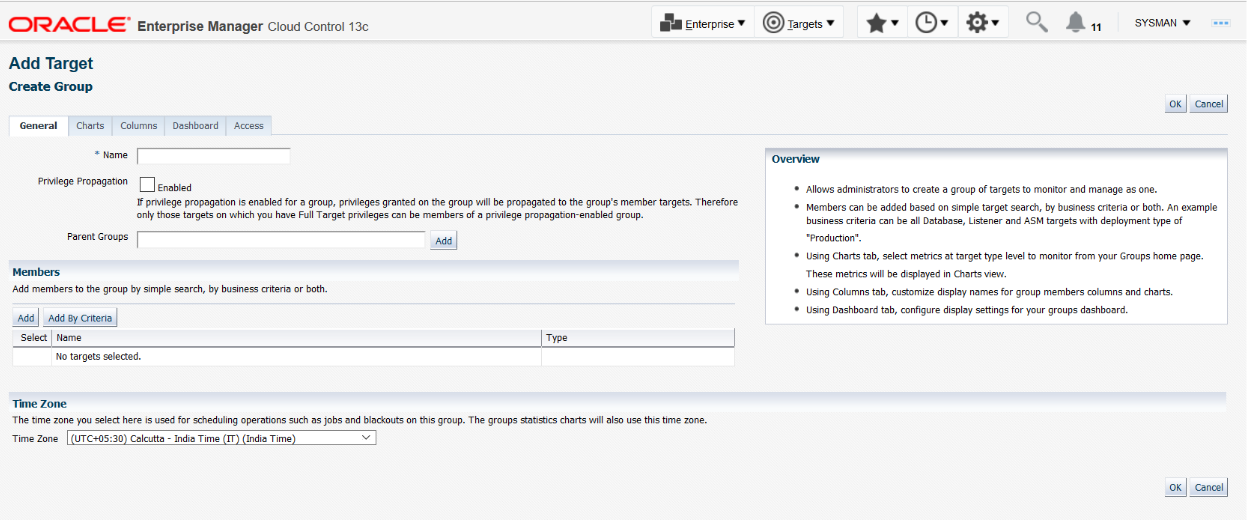The width and height of the screenshot is (1248, 520).
Task: Click the top Cancel button
Action: pyautogui.click(x=1209, y=104)
